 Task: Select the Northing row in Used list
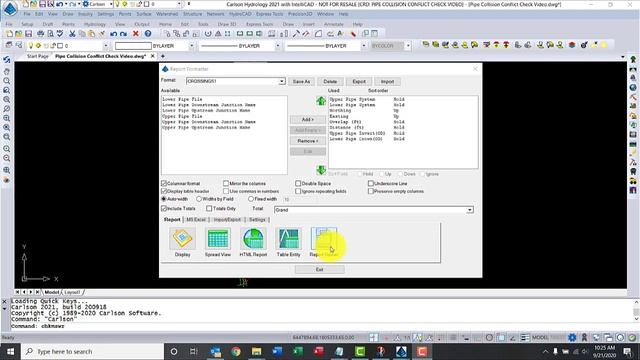point(340,111)
